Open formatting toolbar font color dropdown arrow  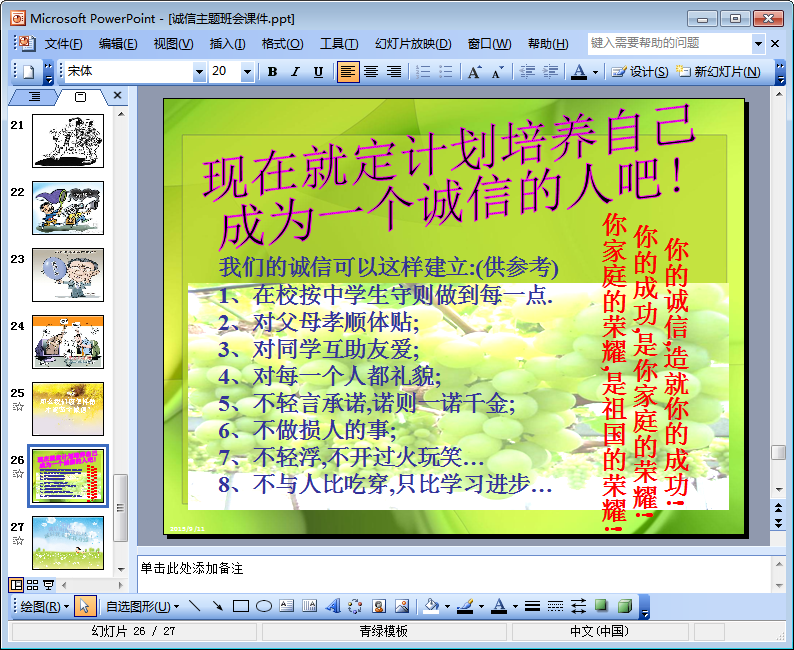(595, 72)
